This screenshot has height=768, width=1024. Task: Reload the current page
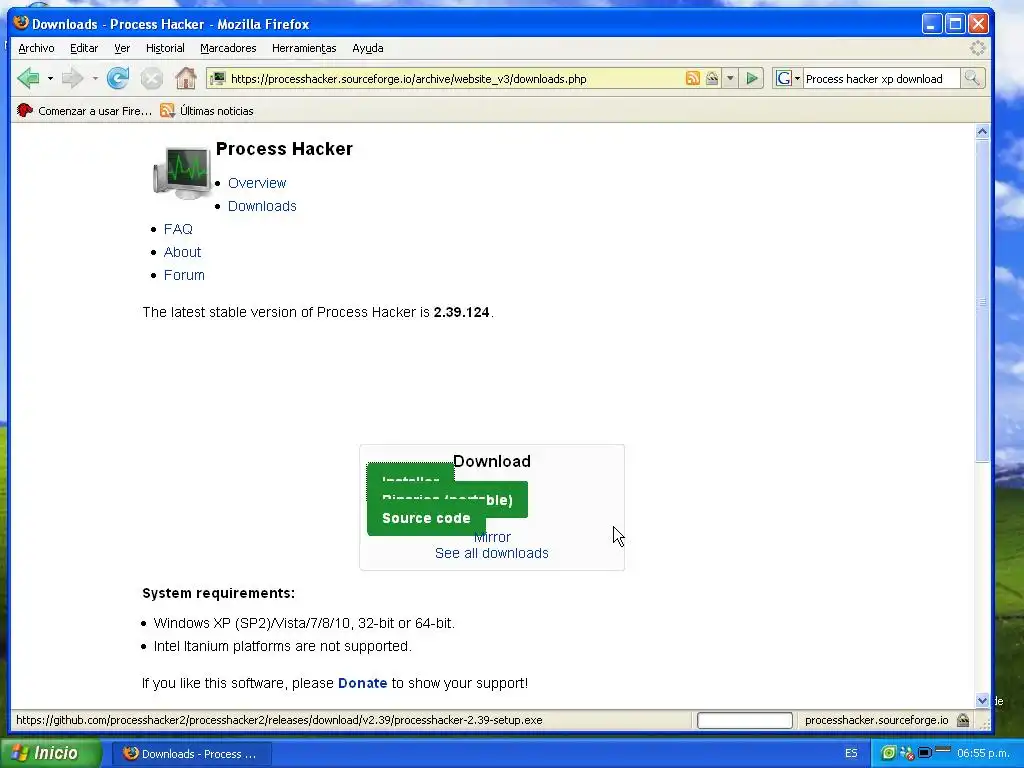pyautogui.click(x=118, y=78)
